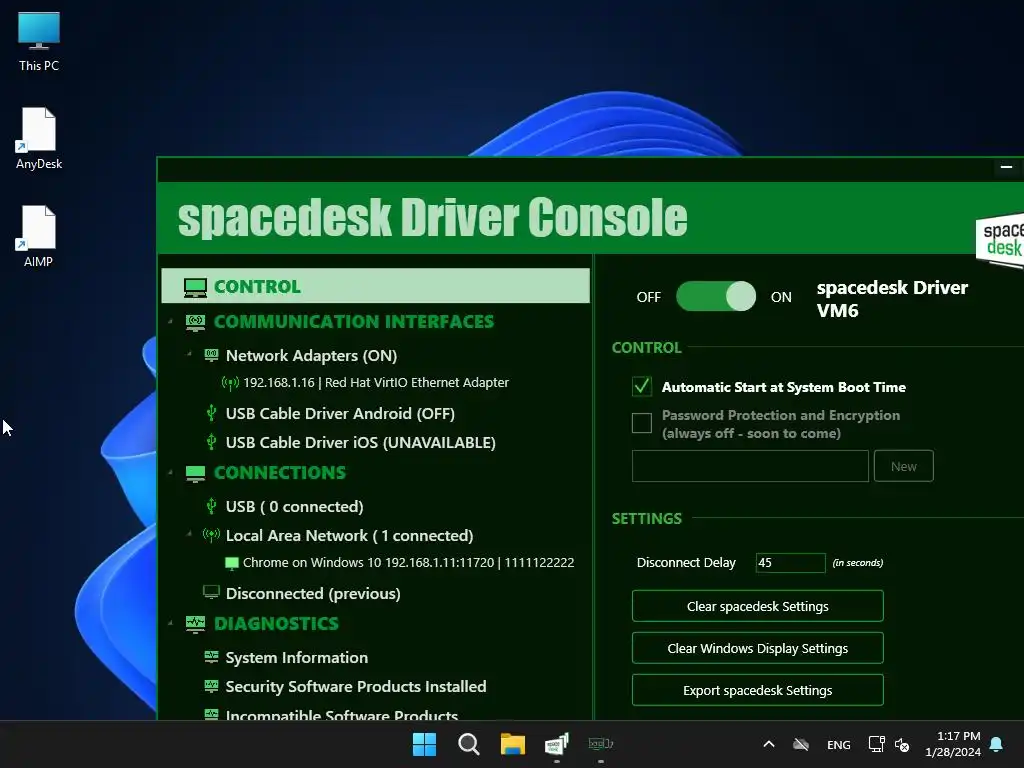Screen dimensions: 1024x768
Task: Click spacedesk app icon in taskbar
Action: (x=556, y=744)
